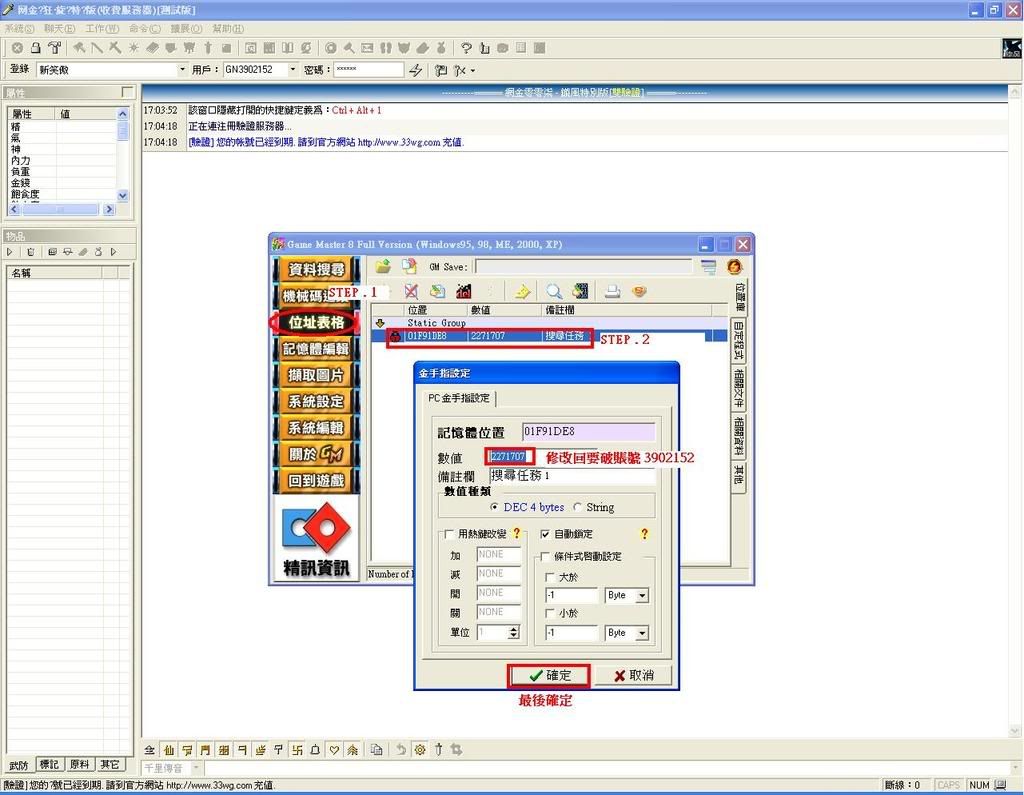Click the question mark help toolbar icon
This screenshot has height=795, width=1024.
[466, 47]
